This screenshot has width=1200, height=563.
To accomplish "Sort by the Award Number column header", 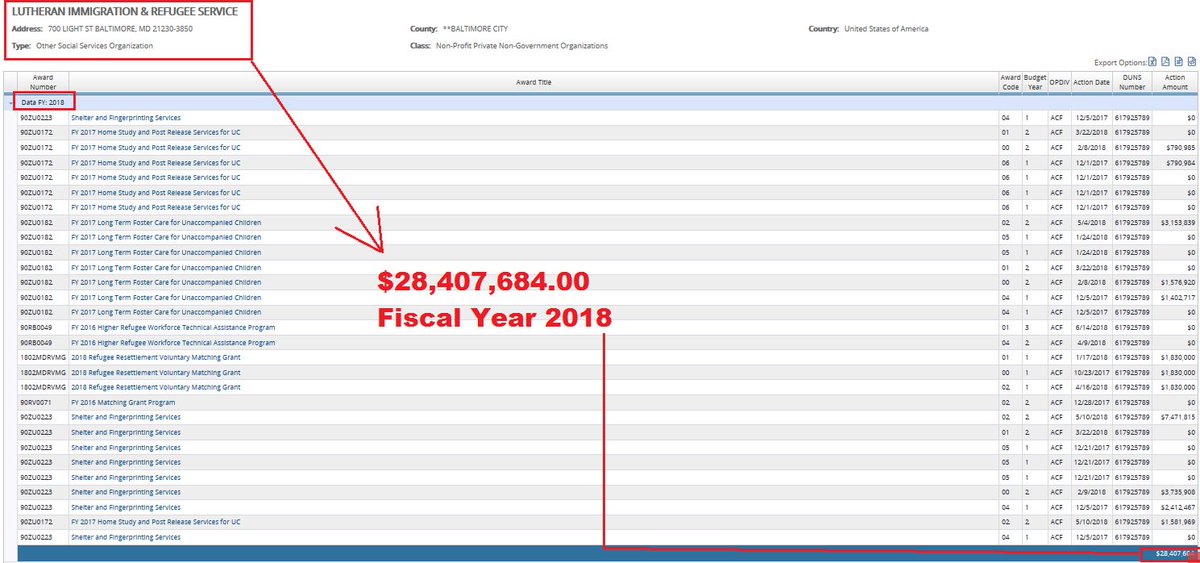I will [43, 82].
